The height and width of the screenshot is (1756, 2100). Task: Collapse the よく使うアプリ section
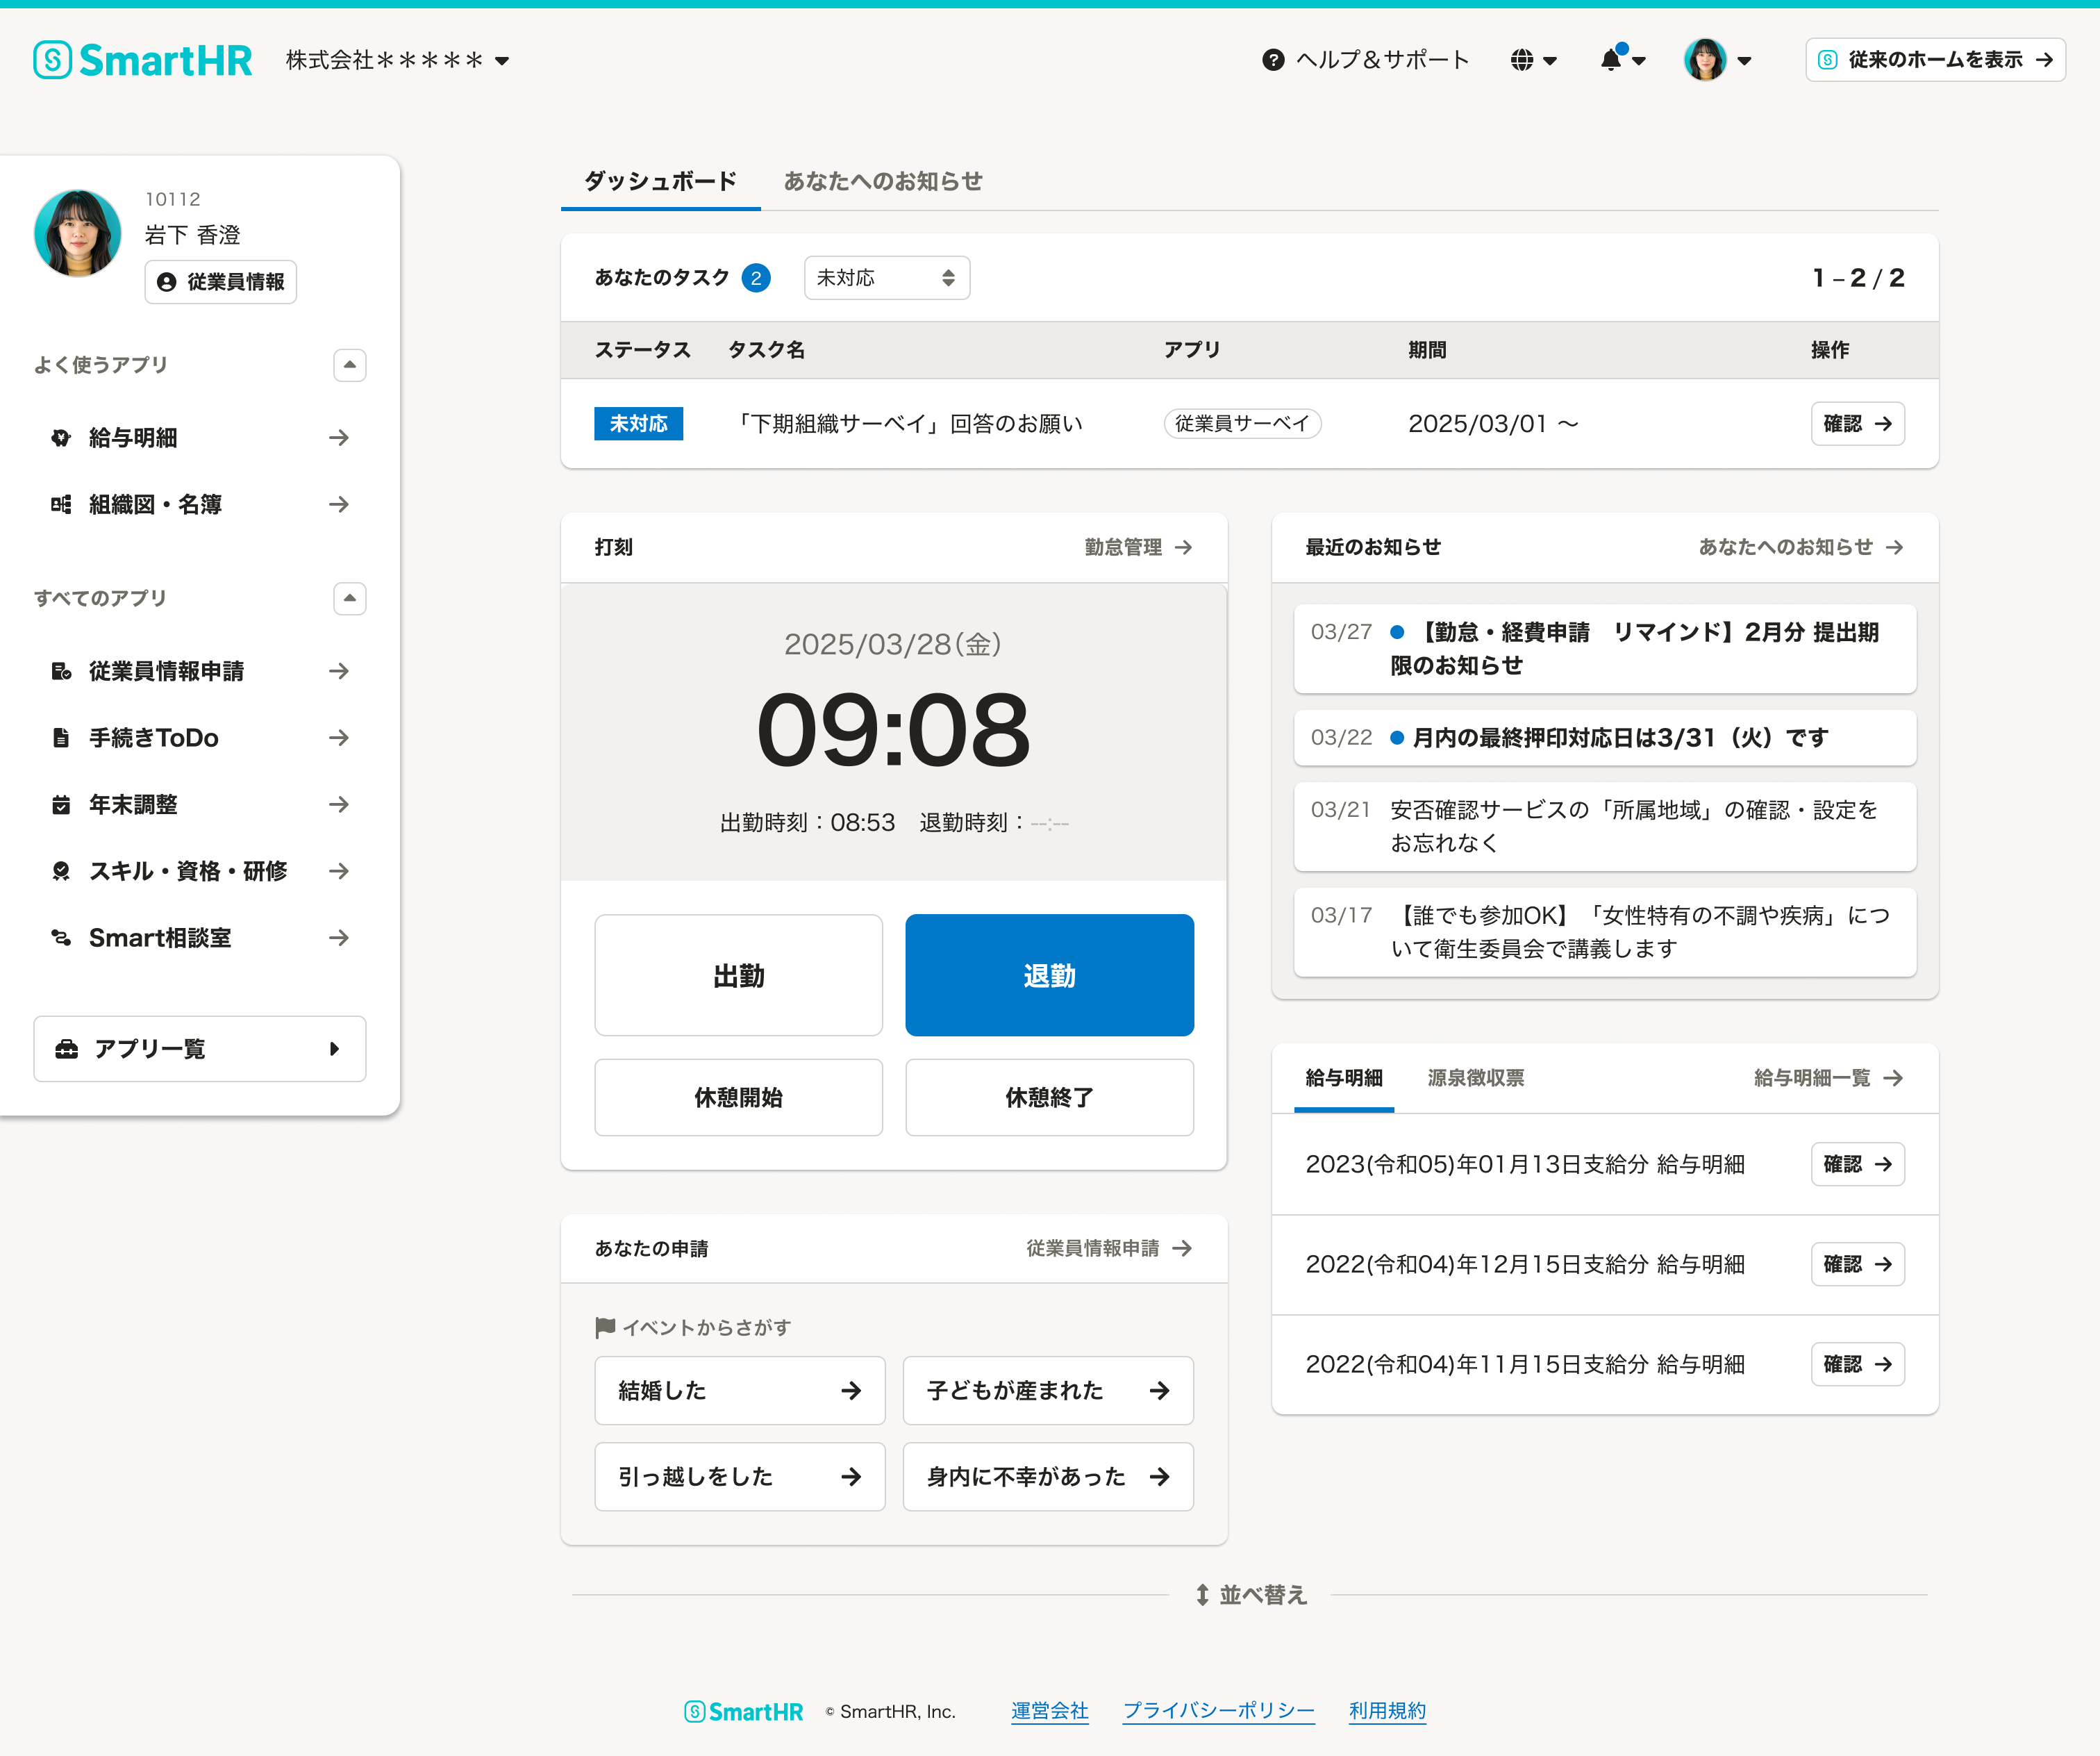pyautogui.click(x=349, y=364)
